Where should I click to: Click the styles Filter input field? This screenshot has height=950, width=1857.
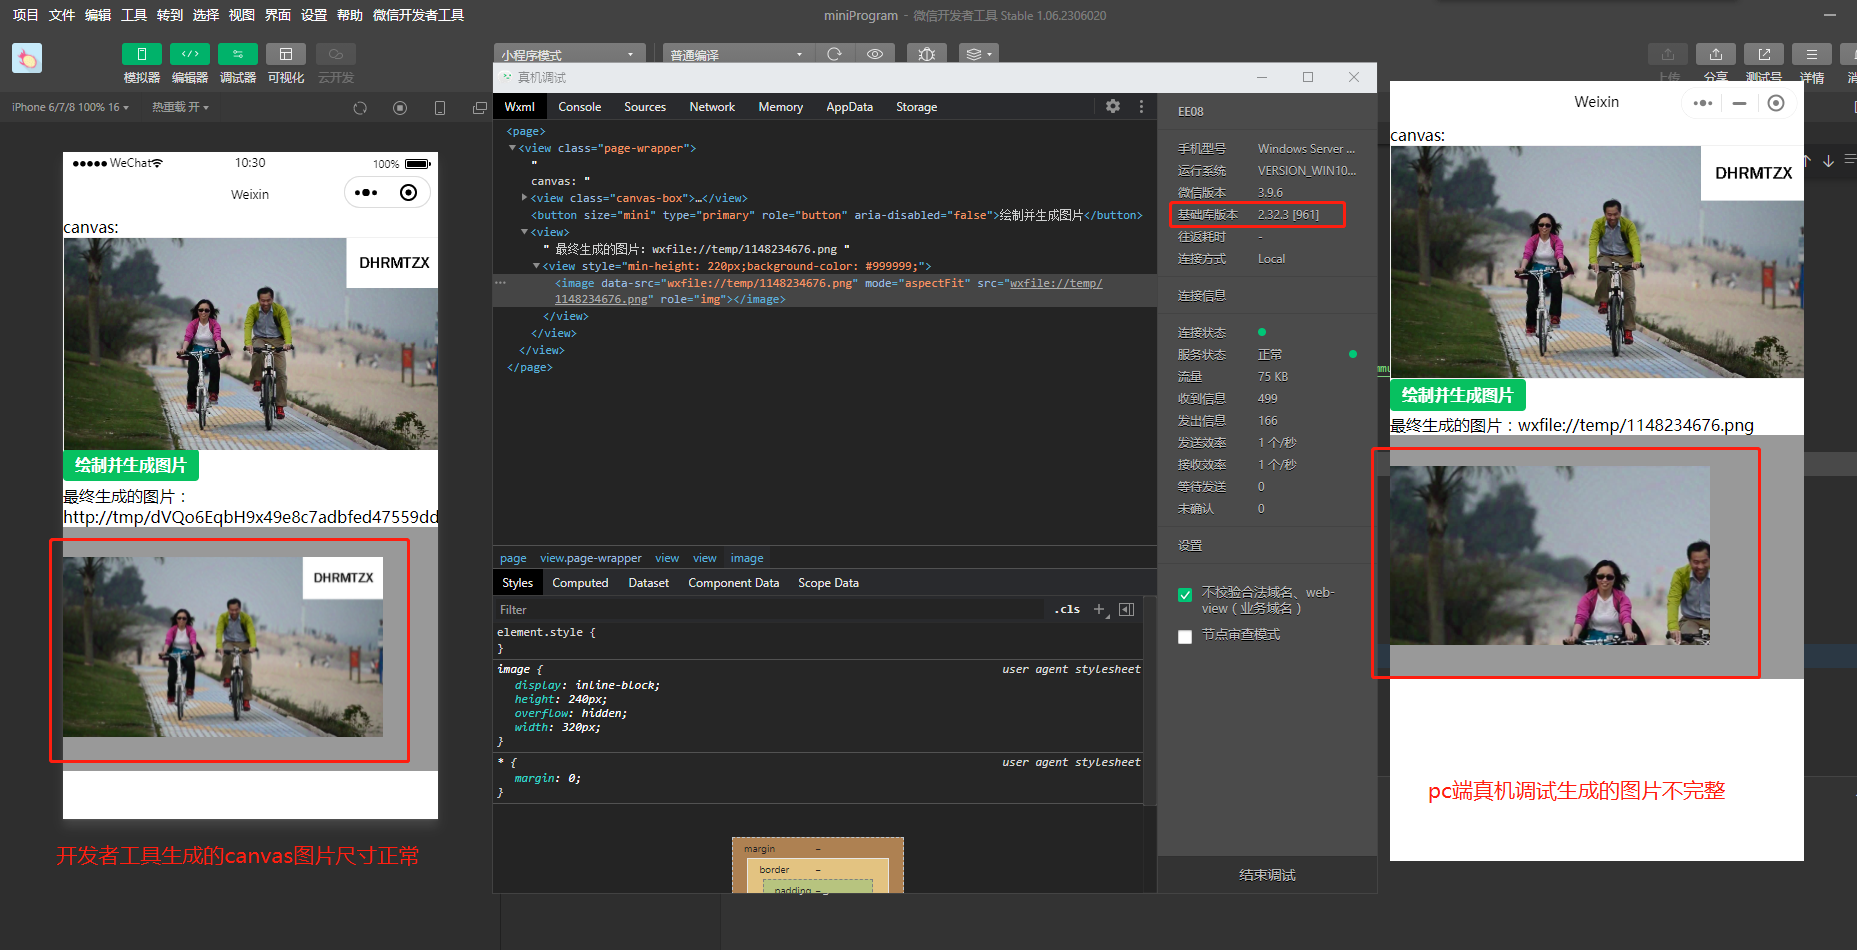(768, 610)
